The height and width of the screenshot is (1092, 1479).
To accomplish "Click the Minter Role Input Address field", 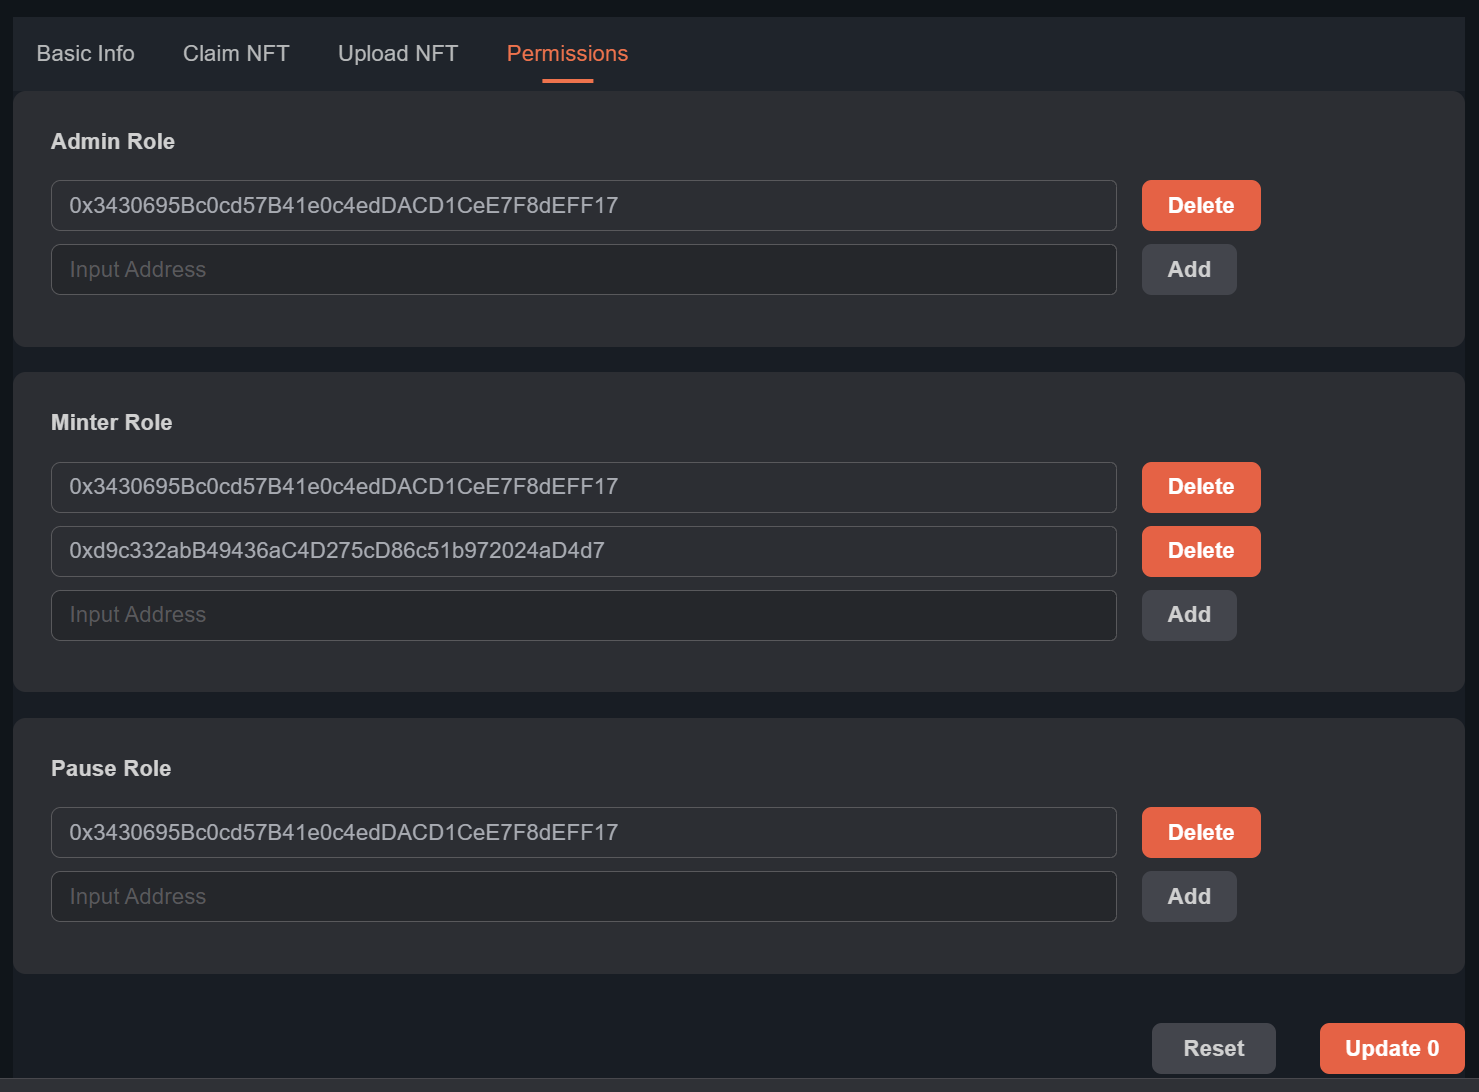I will coord(583,615).
